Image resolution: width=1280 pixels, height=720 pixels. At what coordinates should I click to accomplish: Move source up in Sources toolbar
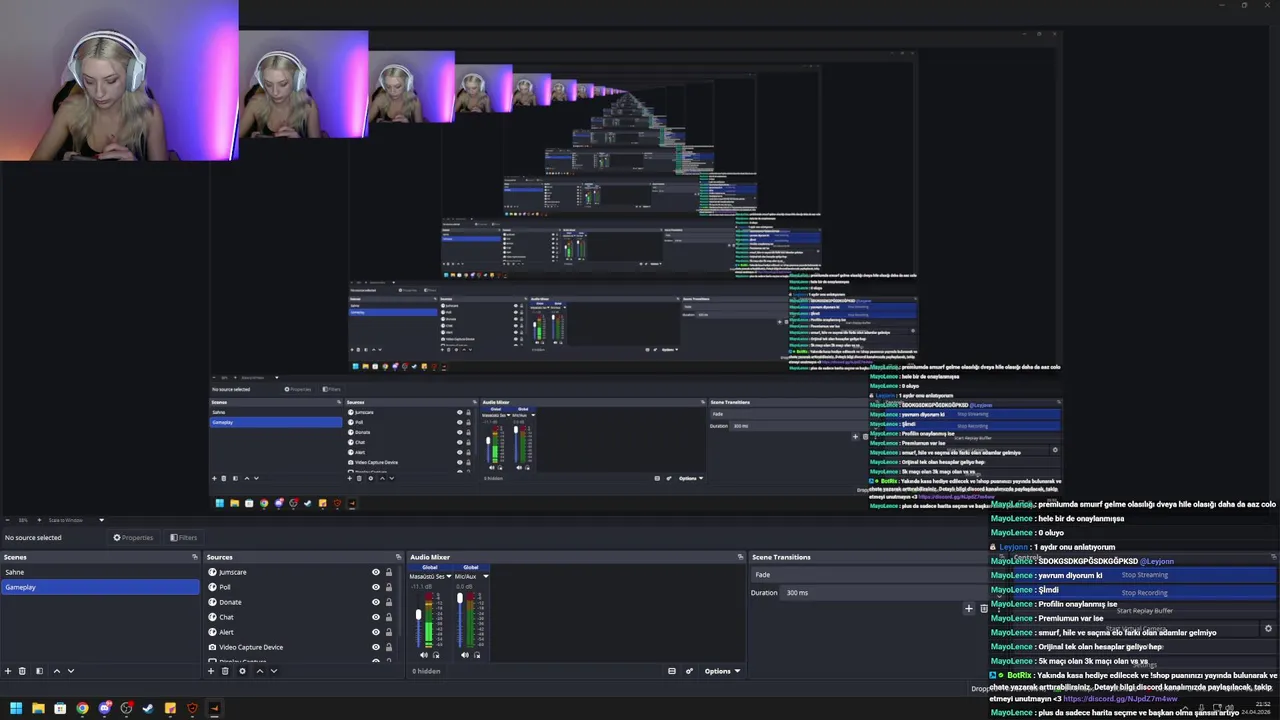pyautogui.click(x=259, y=671)
